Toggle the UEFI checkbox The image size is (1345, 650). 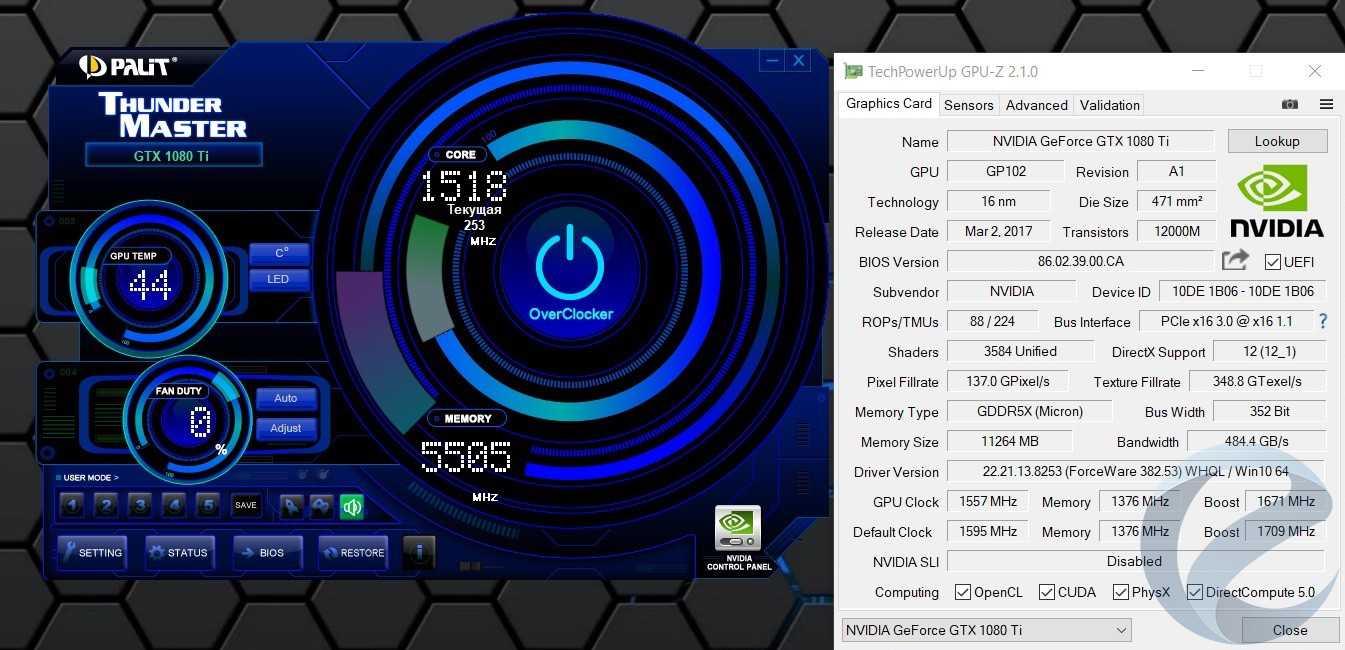tap(1272, 262)
